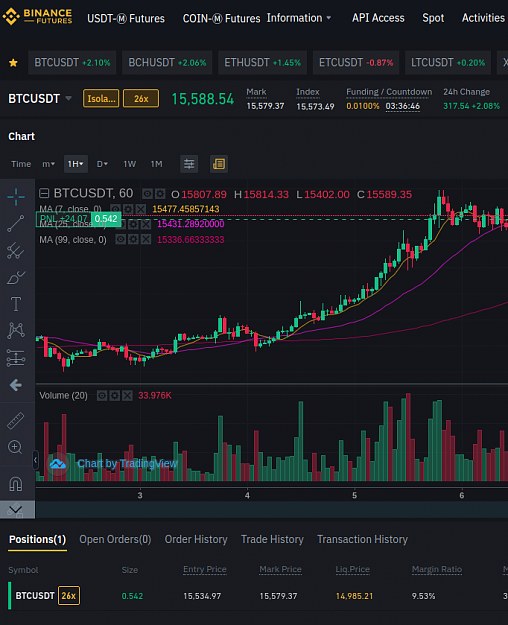508x625 pixels.
Task: Toggle the magnet mode icon
Action: click(16, 484)
